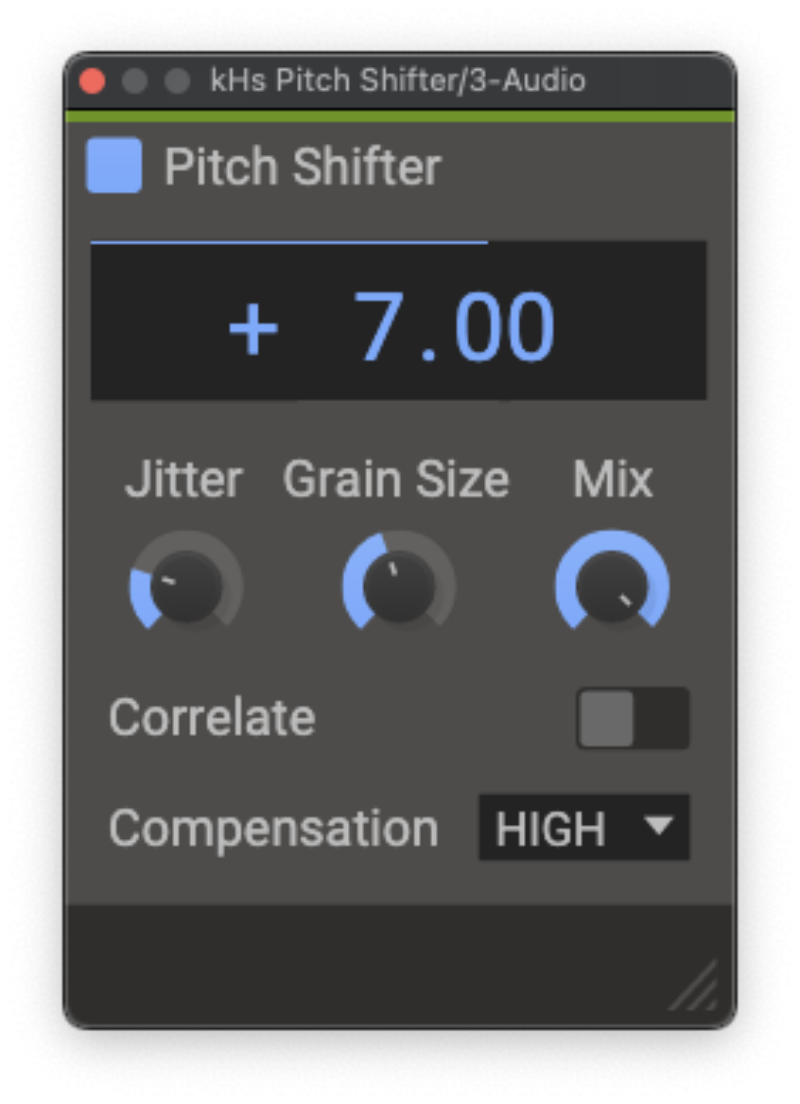Click the Jitter label
800x1104 pixels.
(x=184, y=481)
